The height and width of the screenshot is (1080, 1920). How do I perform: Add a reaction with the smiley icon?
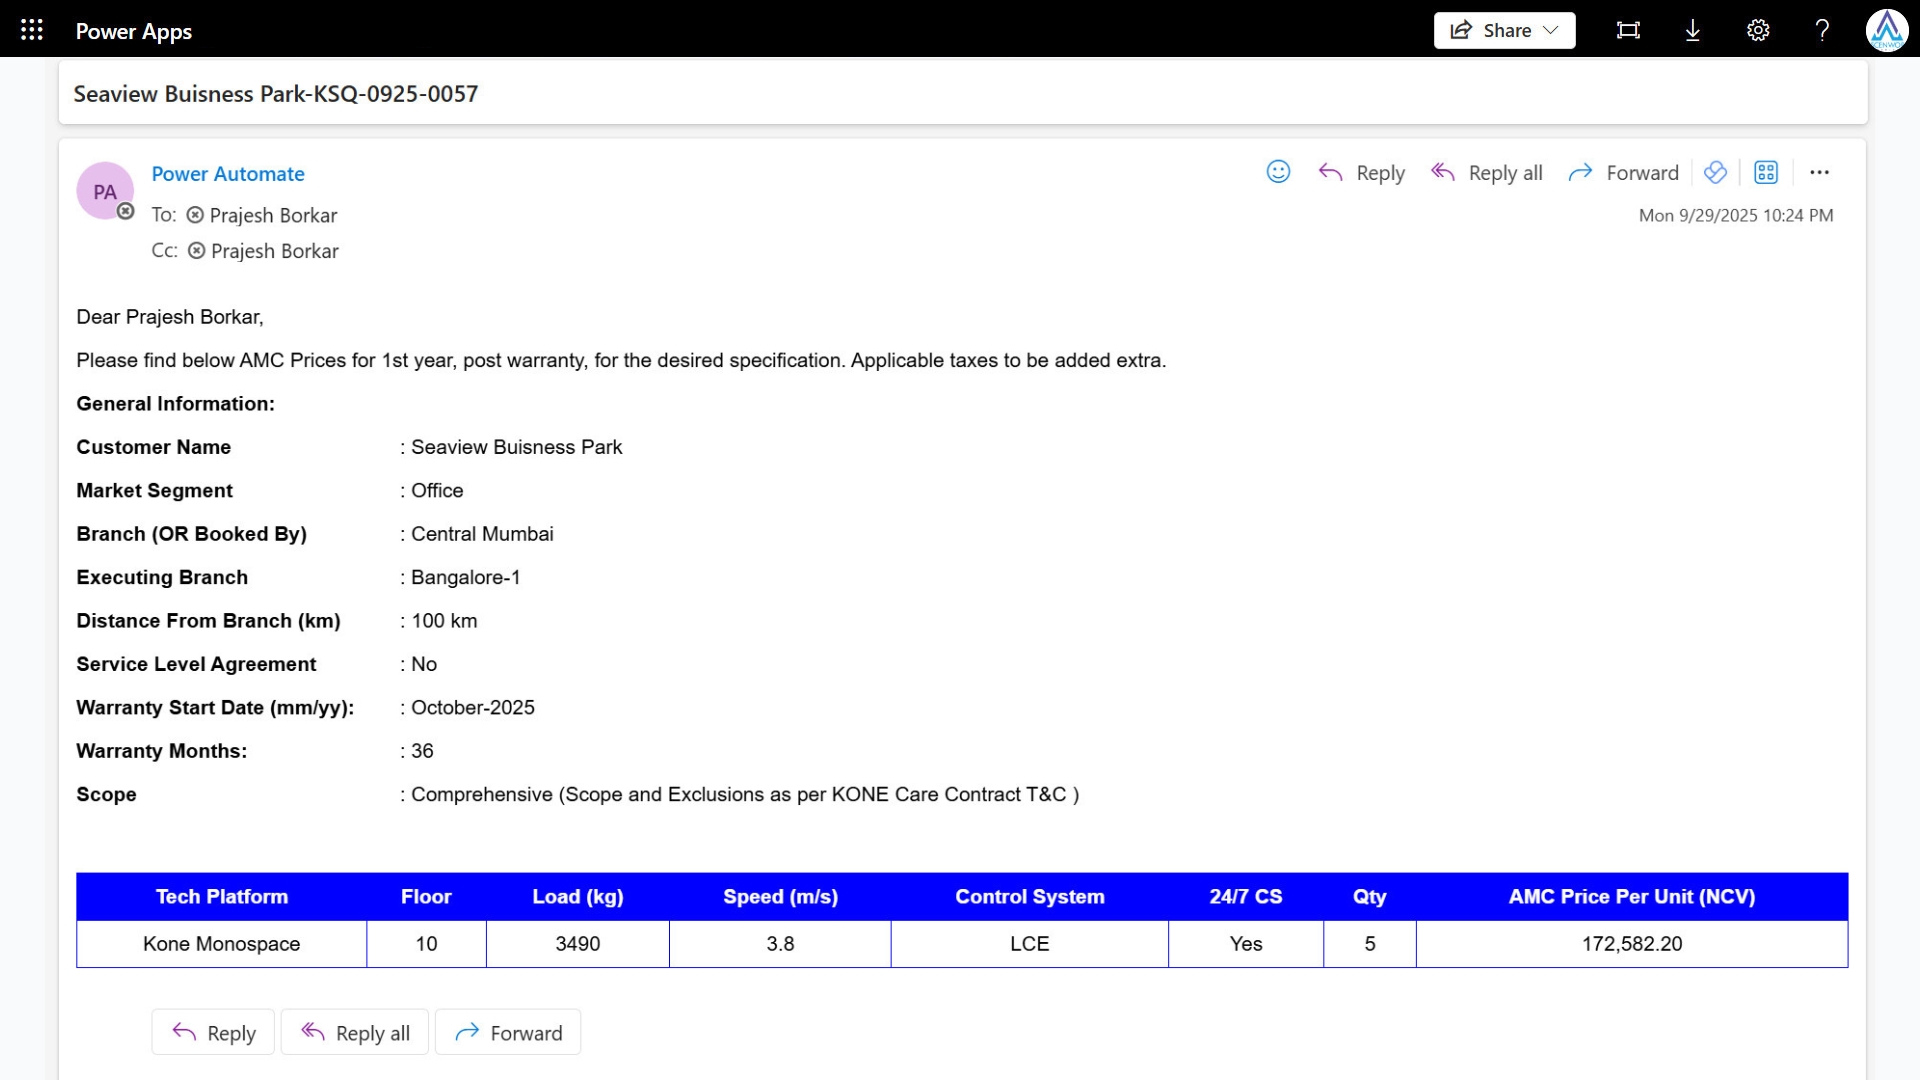click(1278, 172)
